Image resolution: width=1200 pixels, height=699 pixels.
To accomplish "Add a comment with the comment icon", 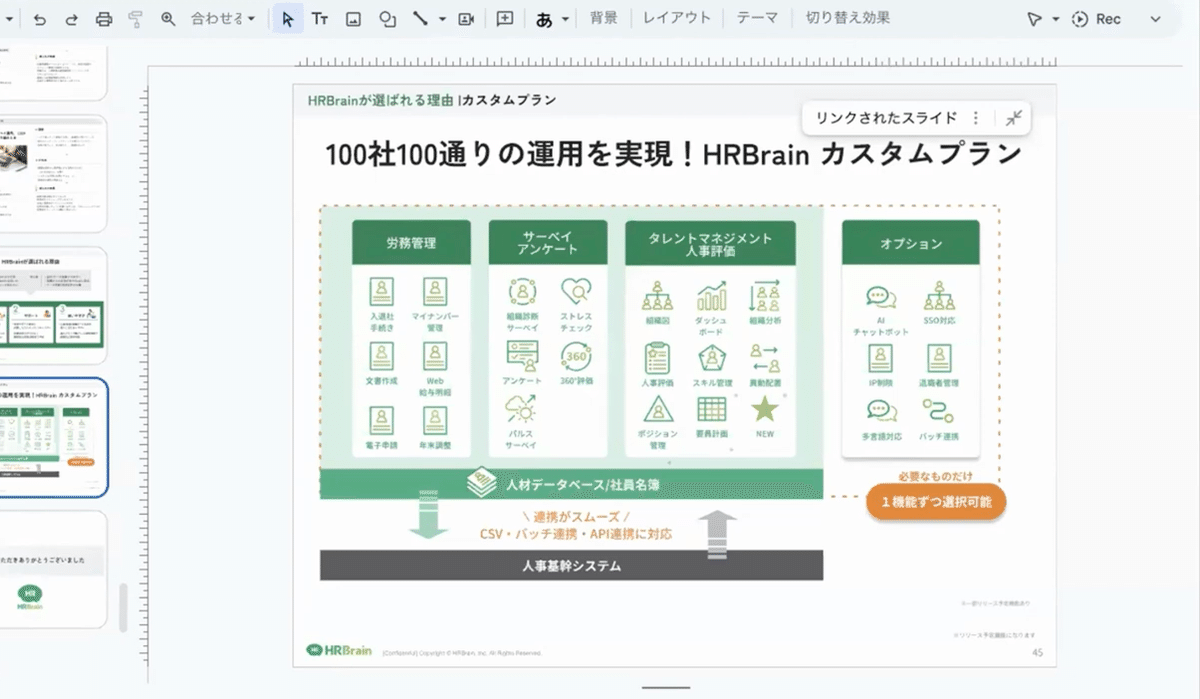I will pyautogui.click(x=505, y=19).
